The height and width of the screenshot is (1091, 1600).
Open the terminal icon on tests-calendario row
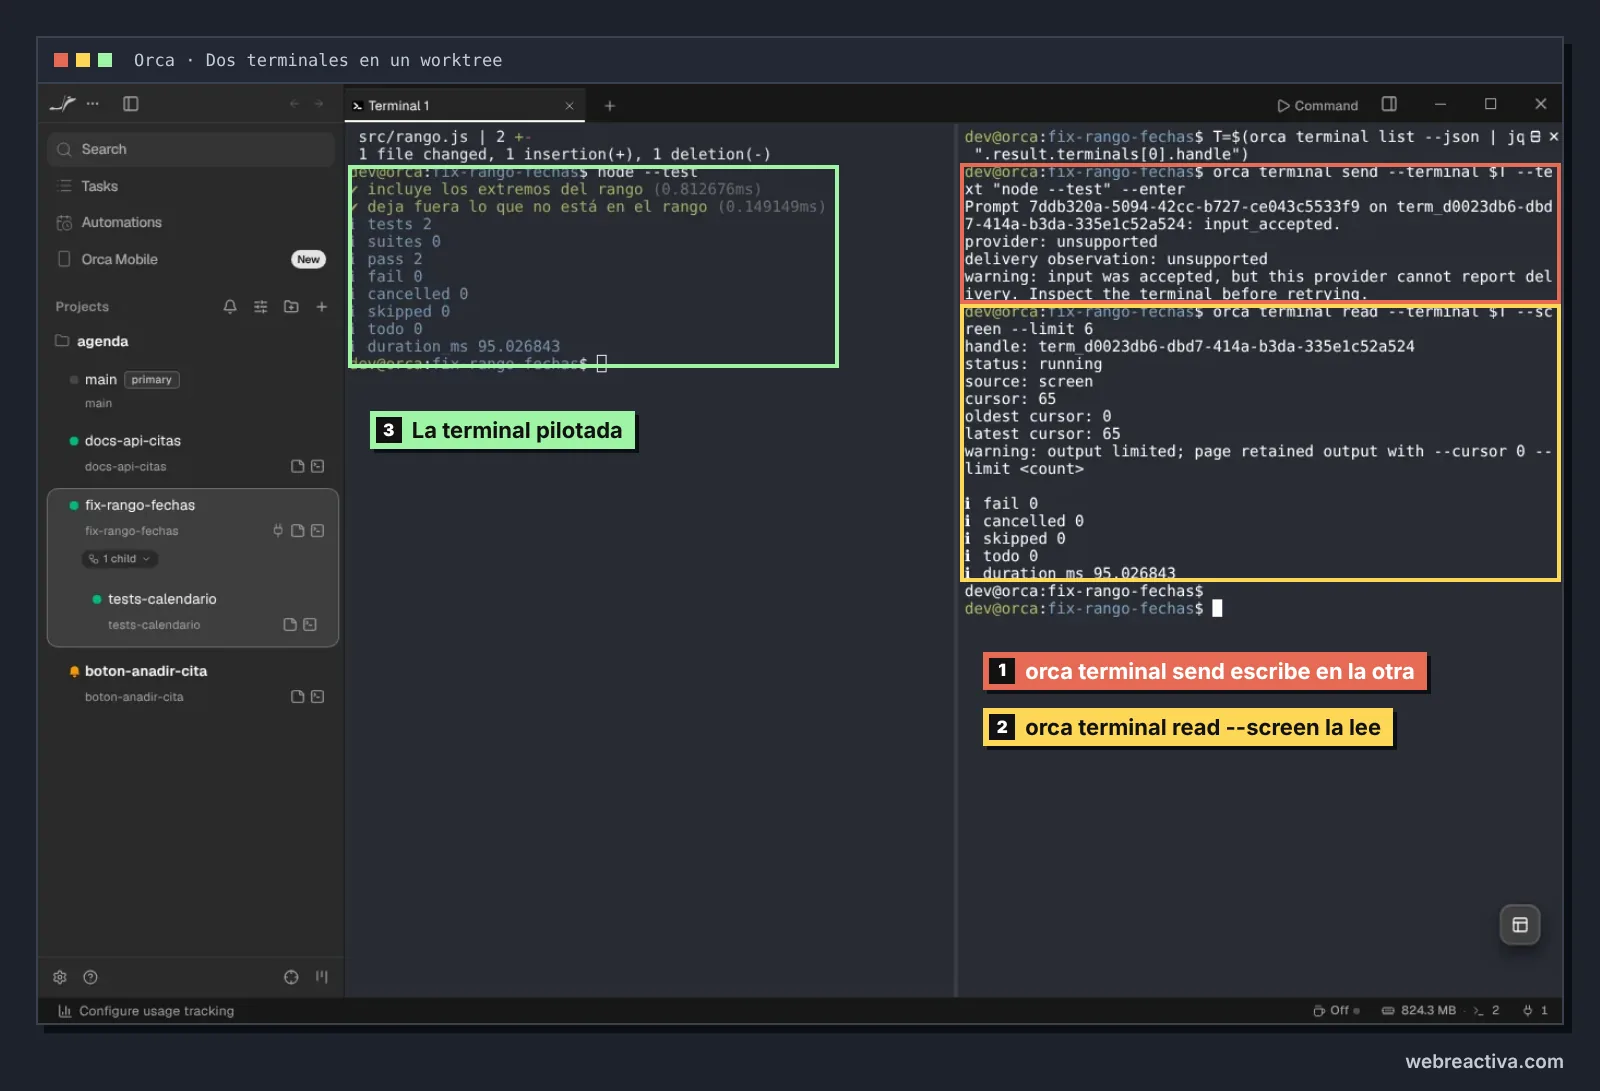tap(310, 624)
